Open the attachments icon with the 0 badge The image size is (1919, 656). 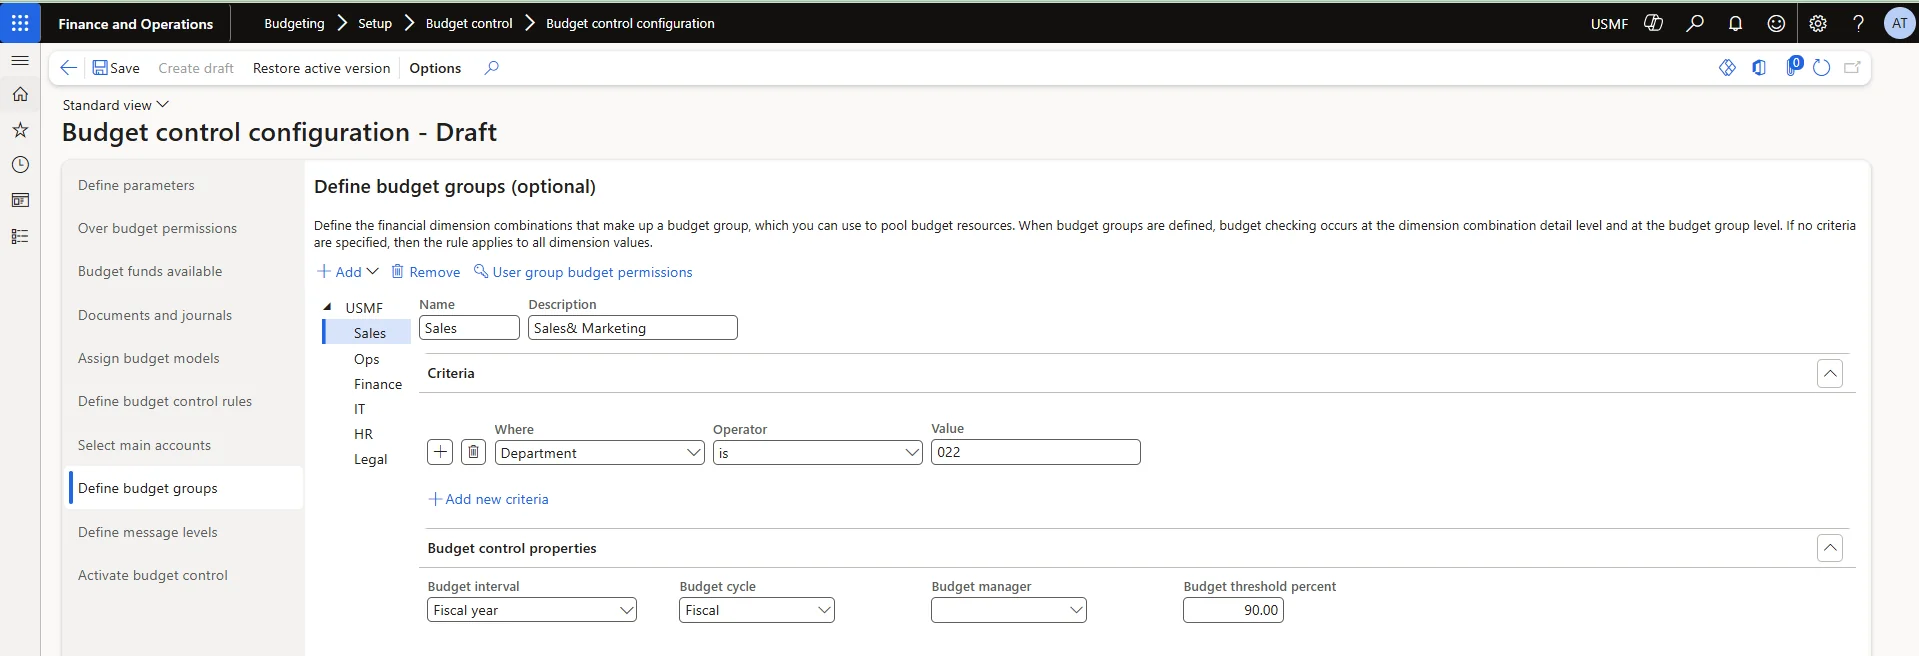tap(1793, 67)
